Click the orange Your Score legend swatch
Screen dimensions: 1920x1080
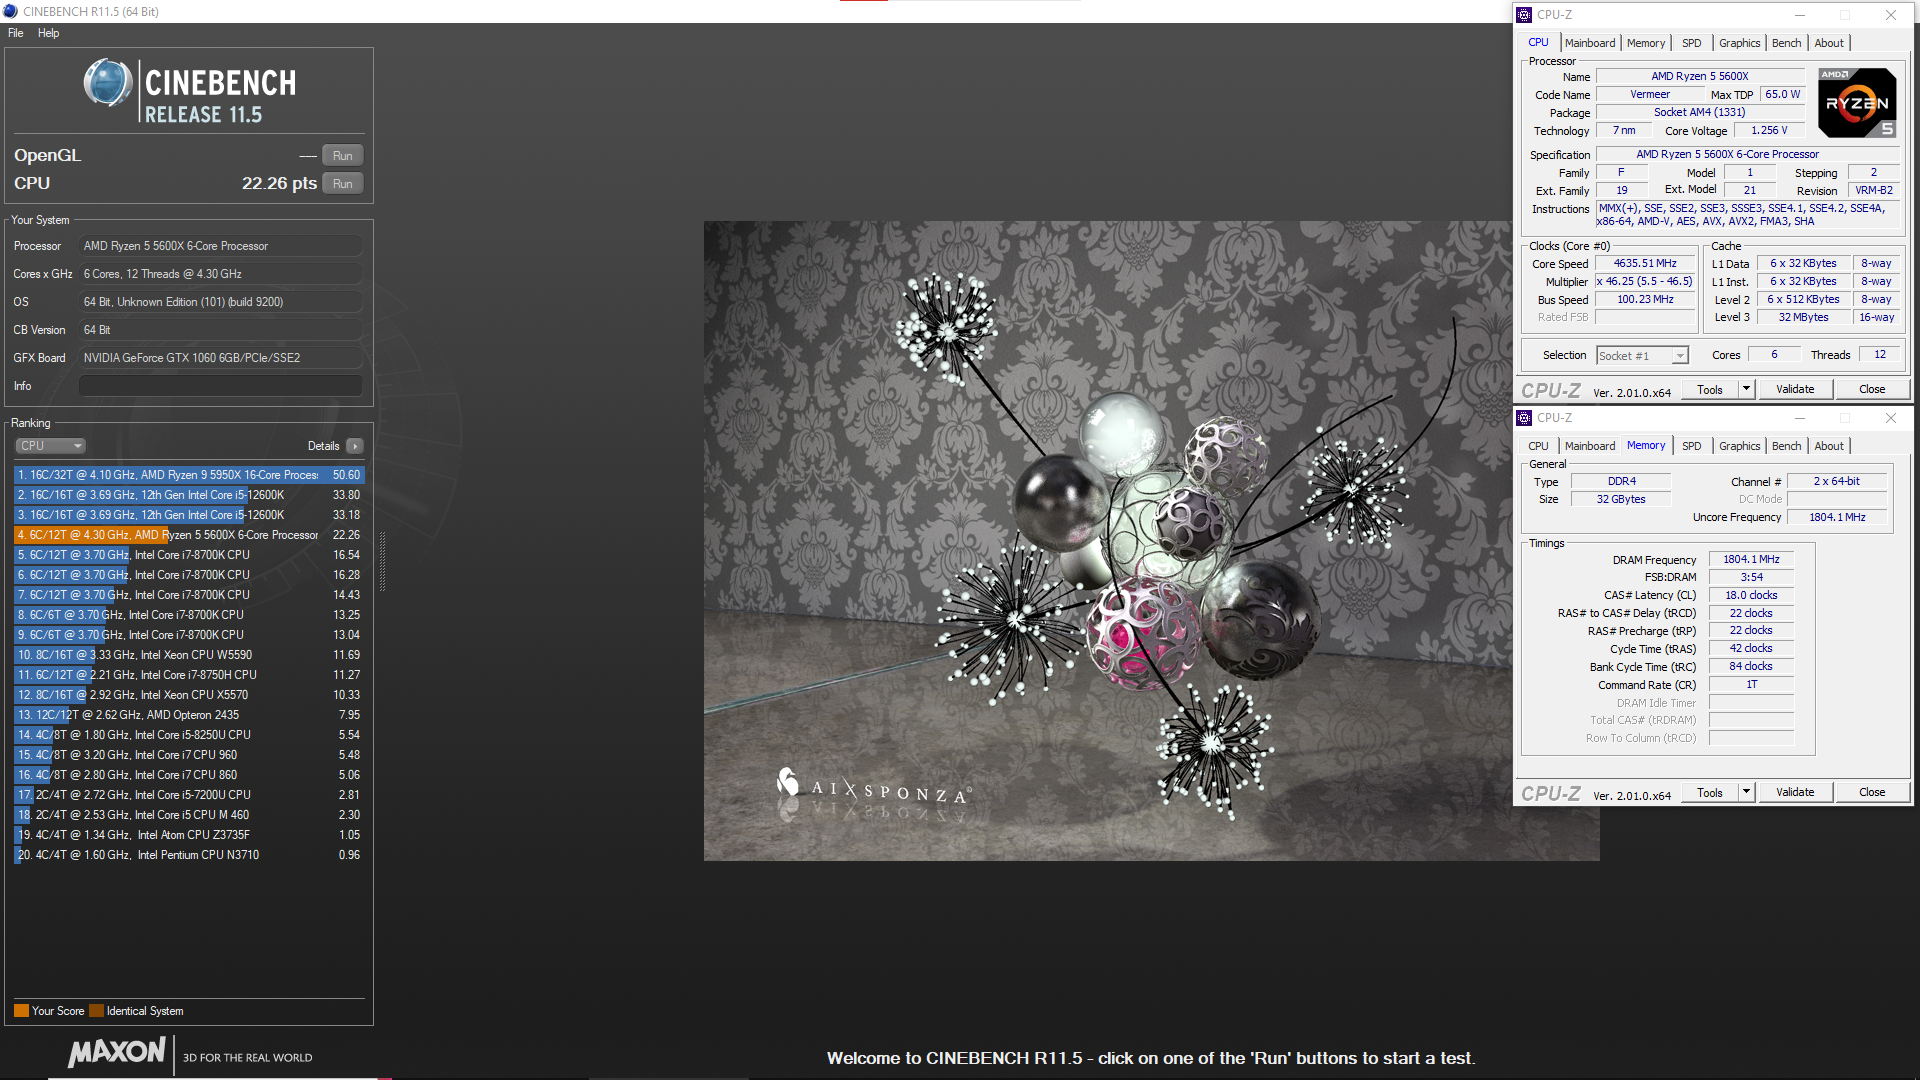[21, 1011]
